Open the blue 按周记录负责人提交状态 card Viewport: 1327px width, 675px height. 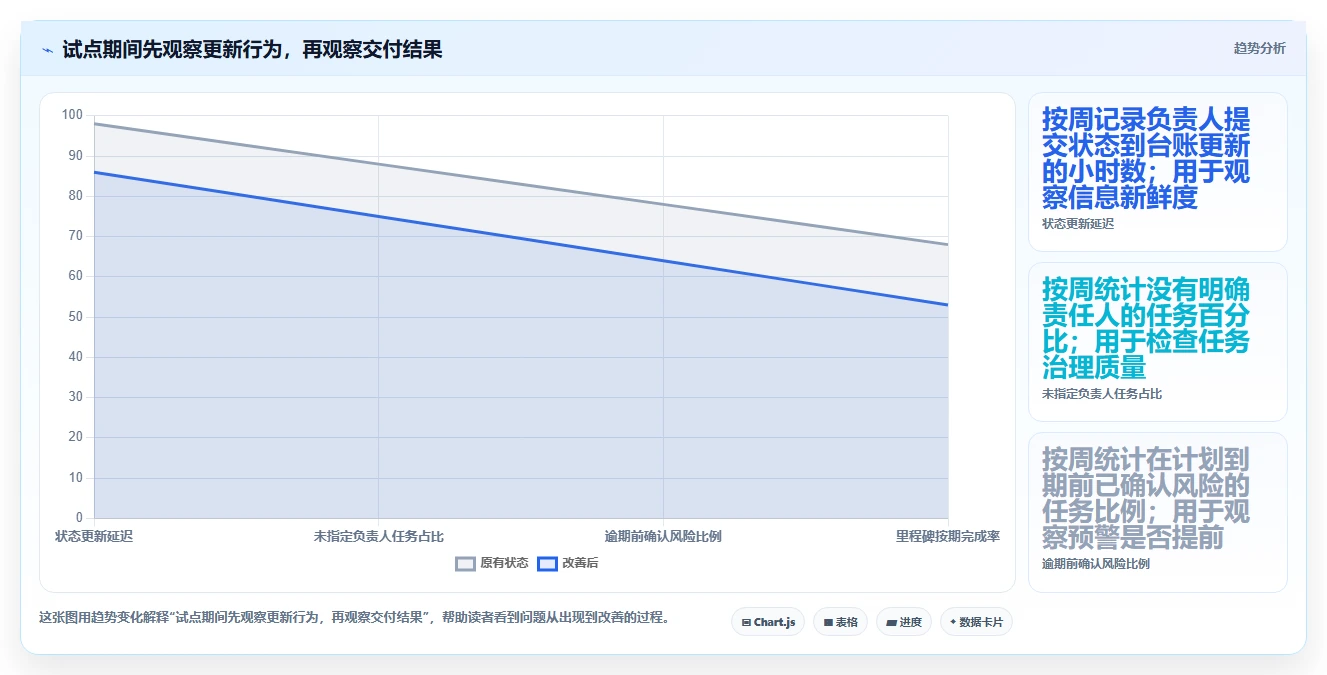point(1158,172)
